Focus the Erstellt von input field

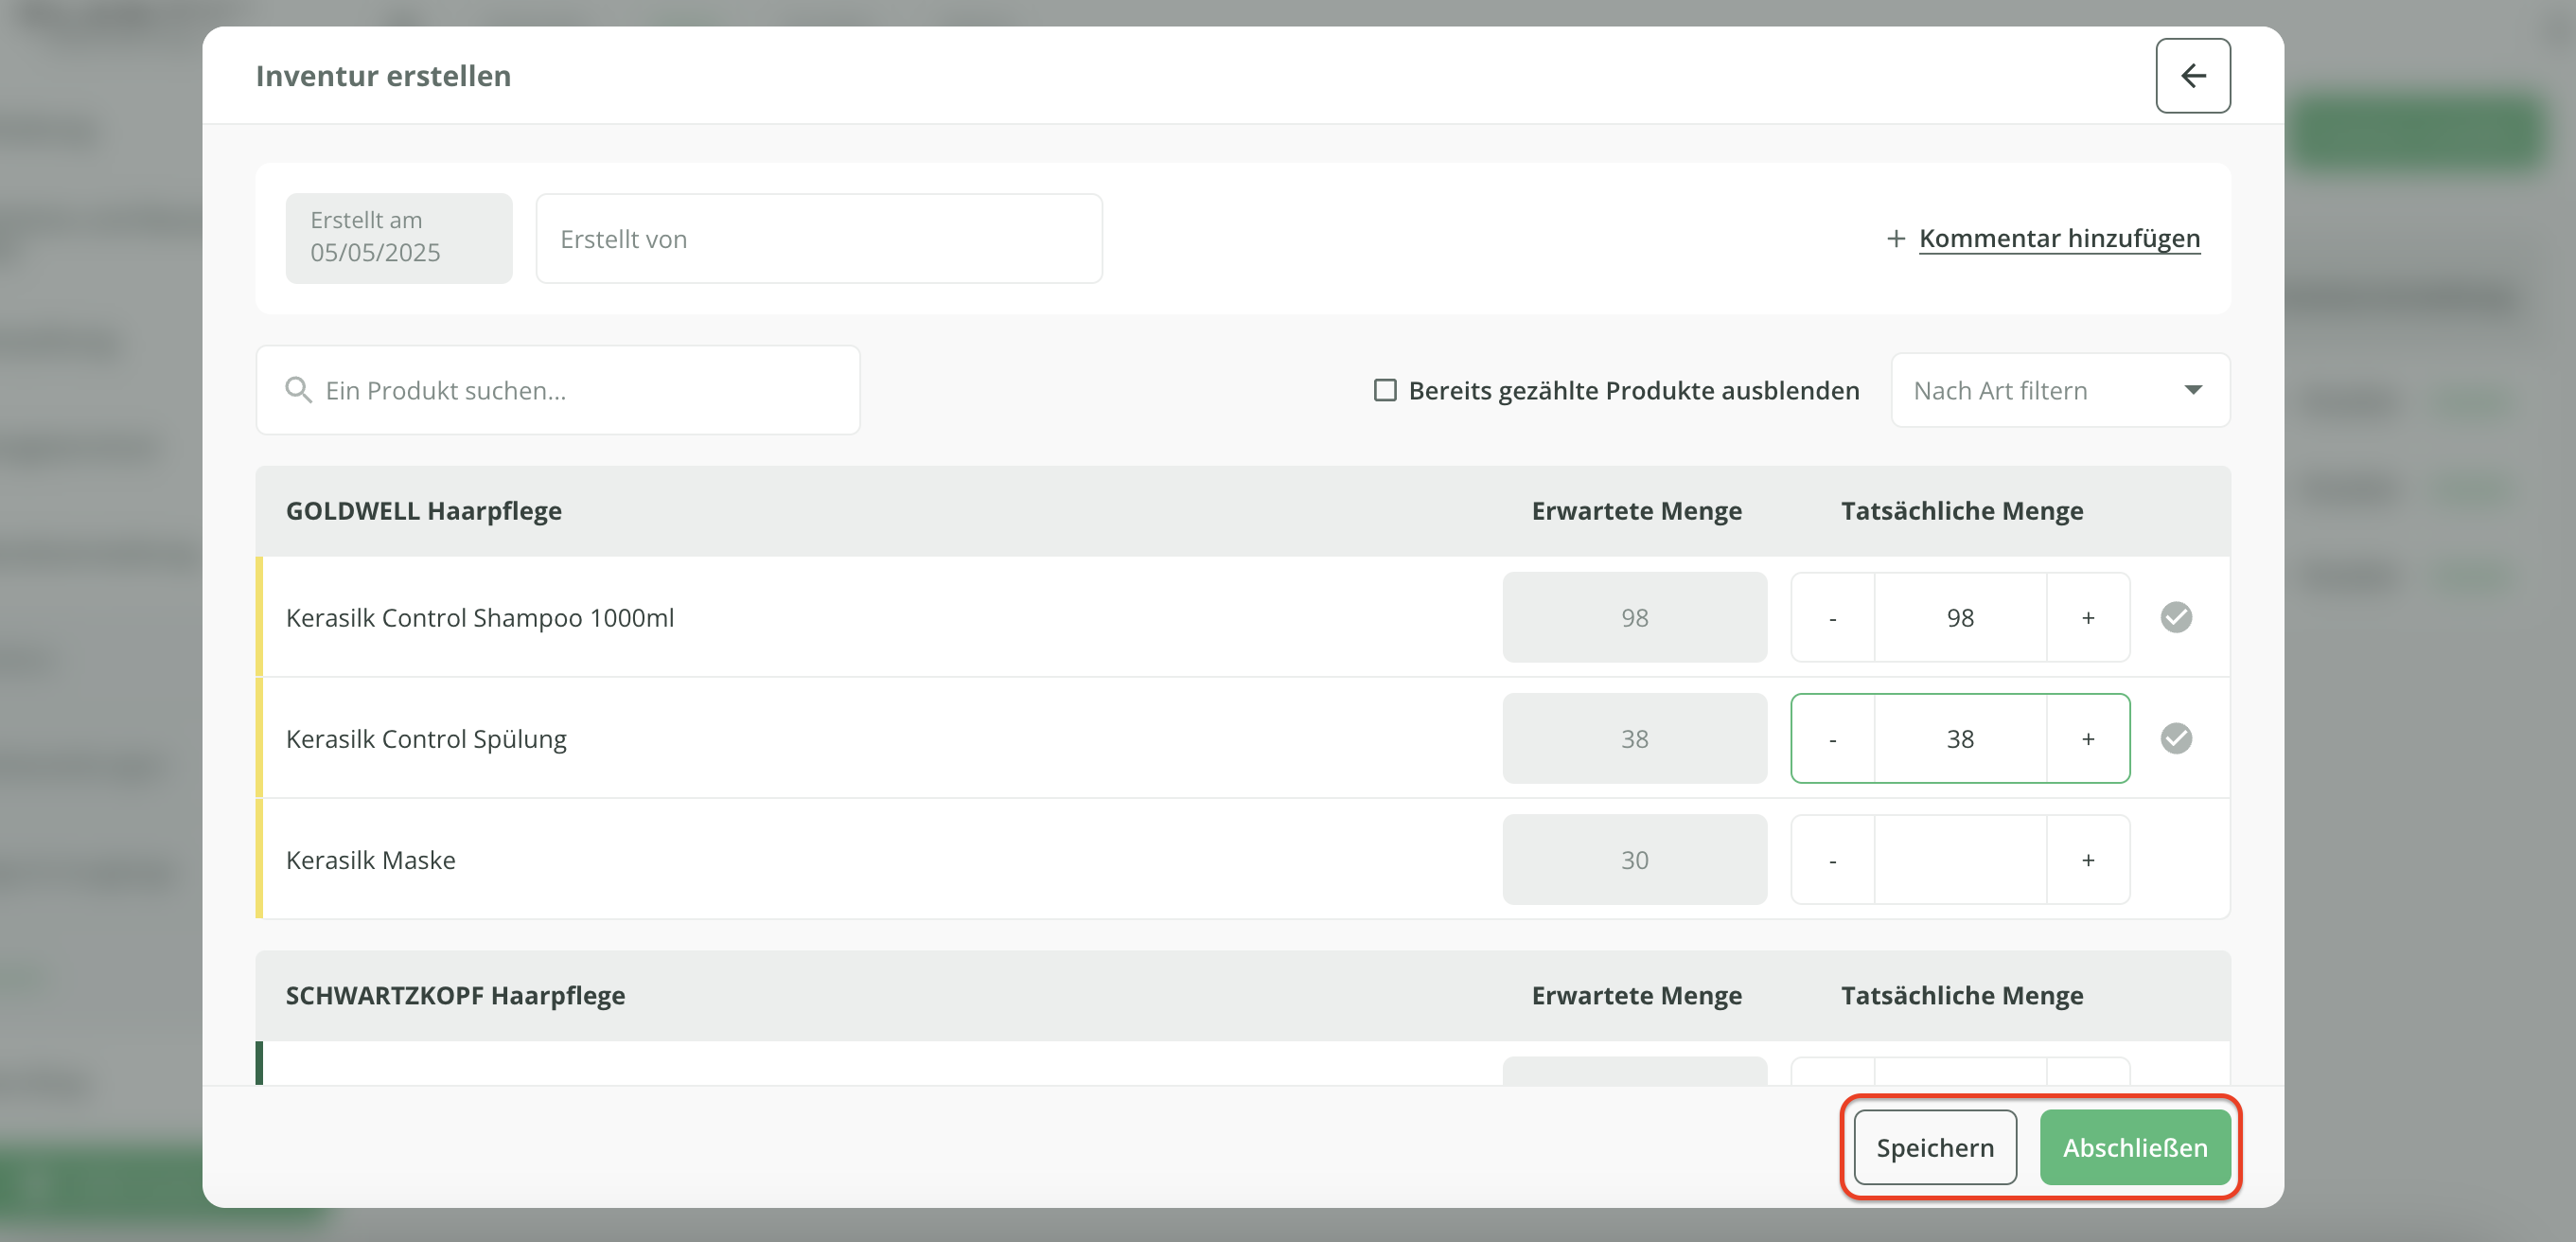coord(818,239)
